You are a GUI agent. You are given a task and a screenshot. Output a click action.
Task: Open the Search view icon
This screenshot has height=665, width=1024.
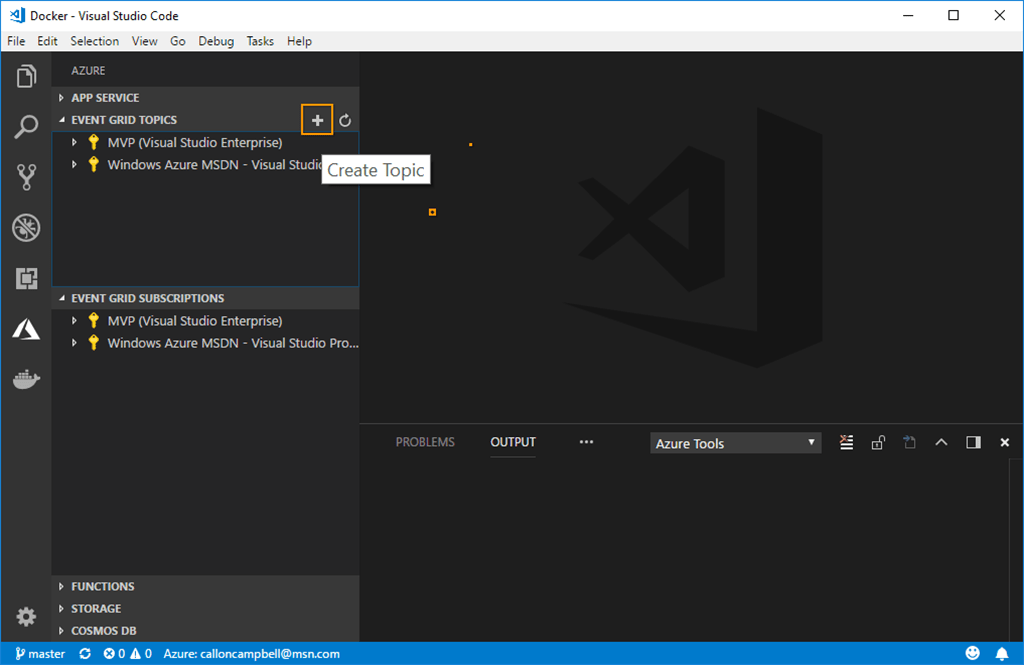click(x=26, y=128)
